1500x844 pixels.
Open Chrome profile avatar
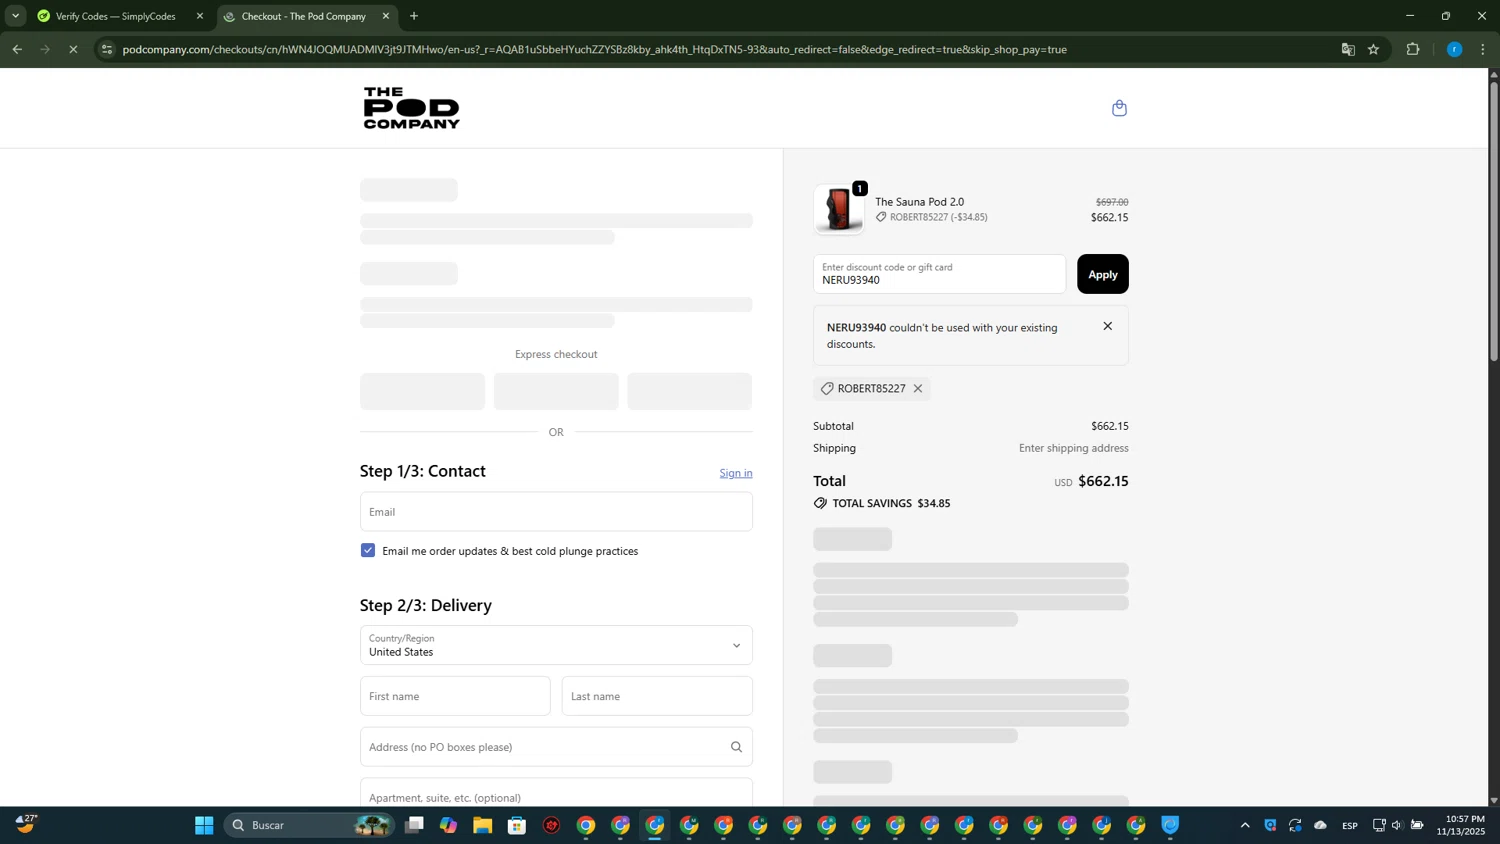[1454, 49]
